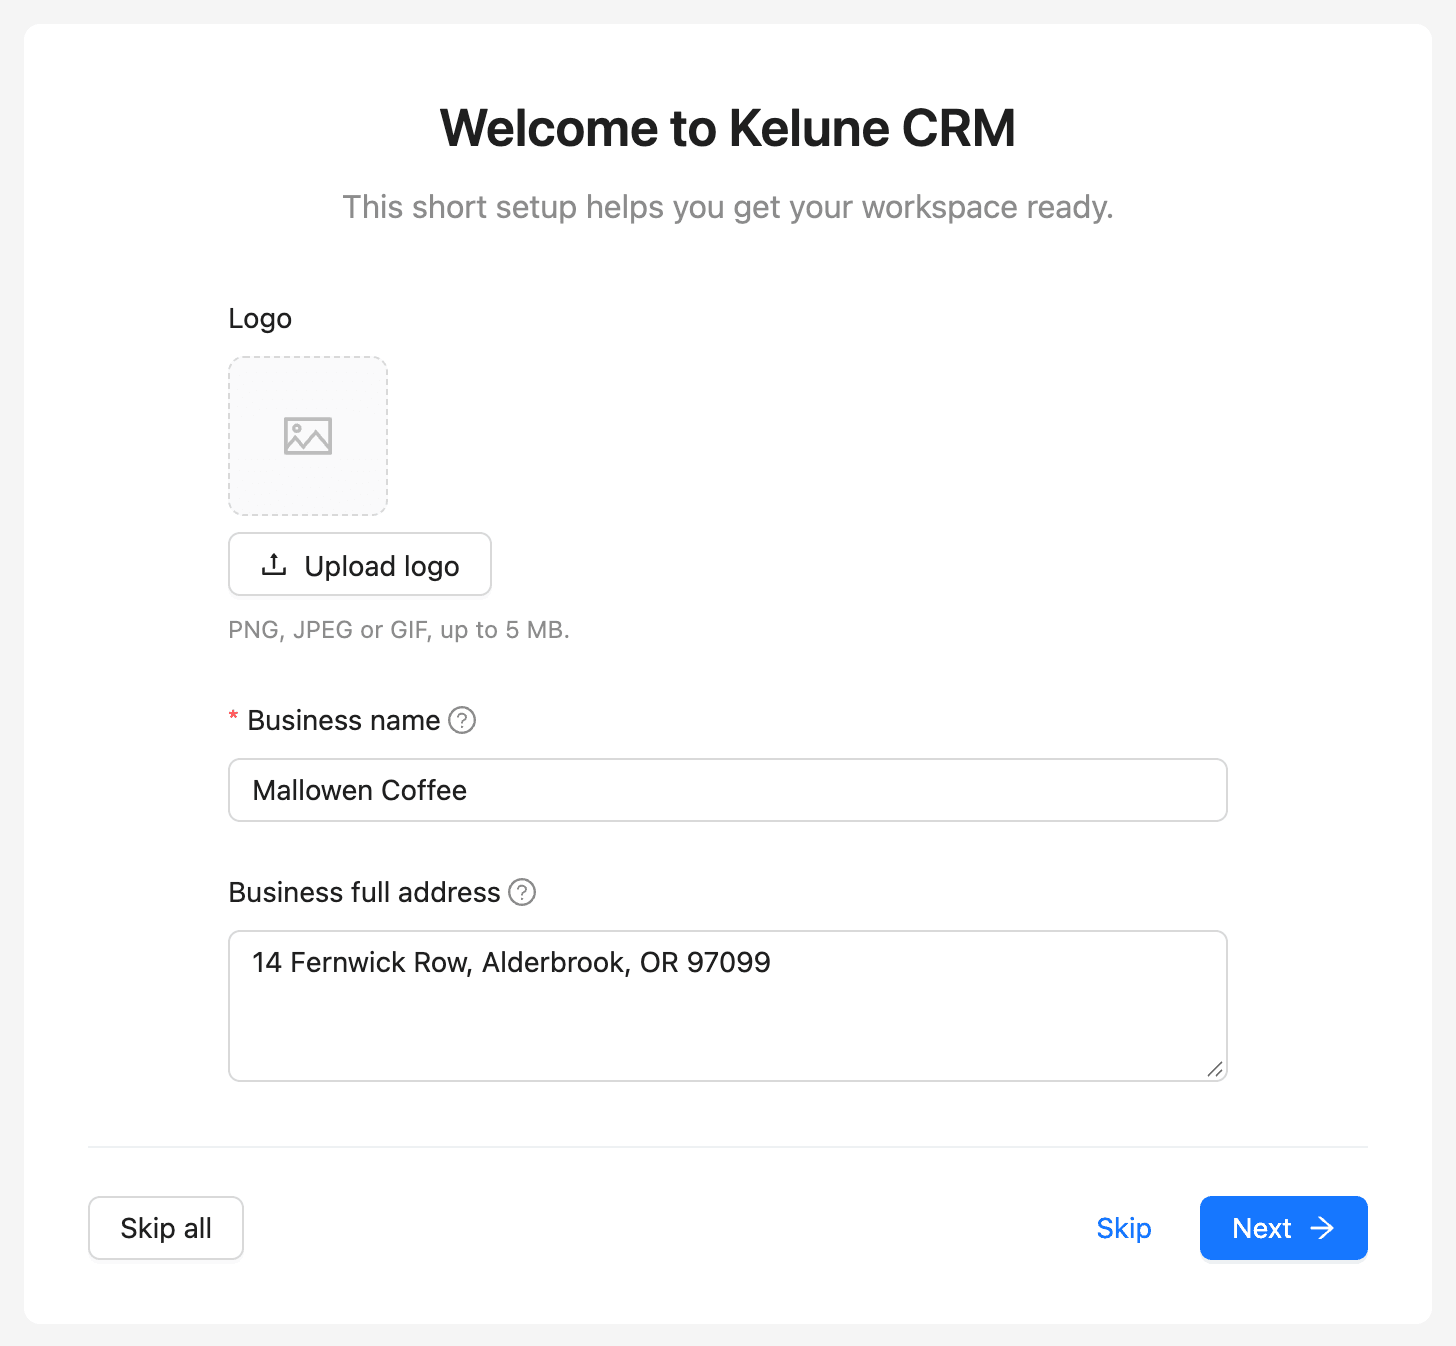This screenshot has width=1456, height=1346.
Task: Skip this setup step via Skip link
Action: pyautogui.click(x=1124, y=1228)
